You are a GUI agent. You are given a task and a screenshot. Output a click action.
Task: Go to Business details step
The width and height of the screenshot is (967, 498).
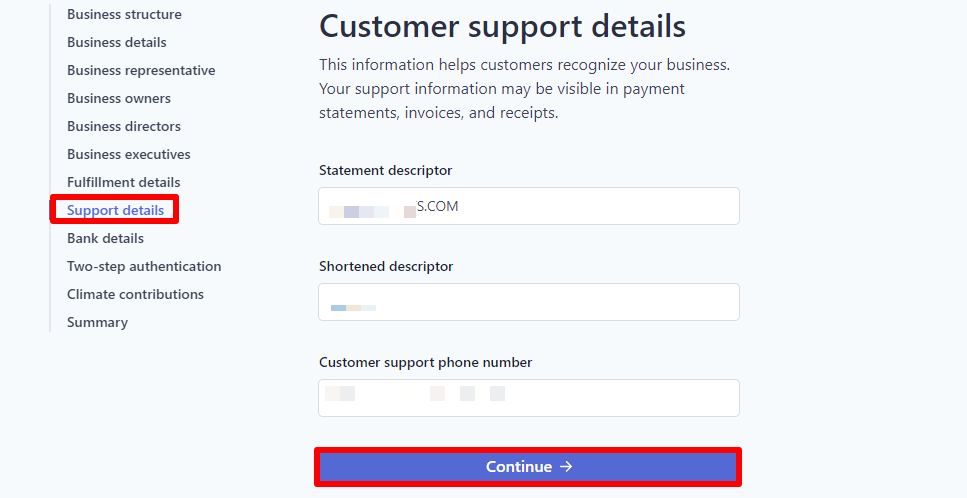click(x=117, y=43)
